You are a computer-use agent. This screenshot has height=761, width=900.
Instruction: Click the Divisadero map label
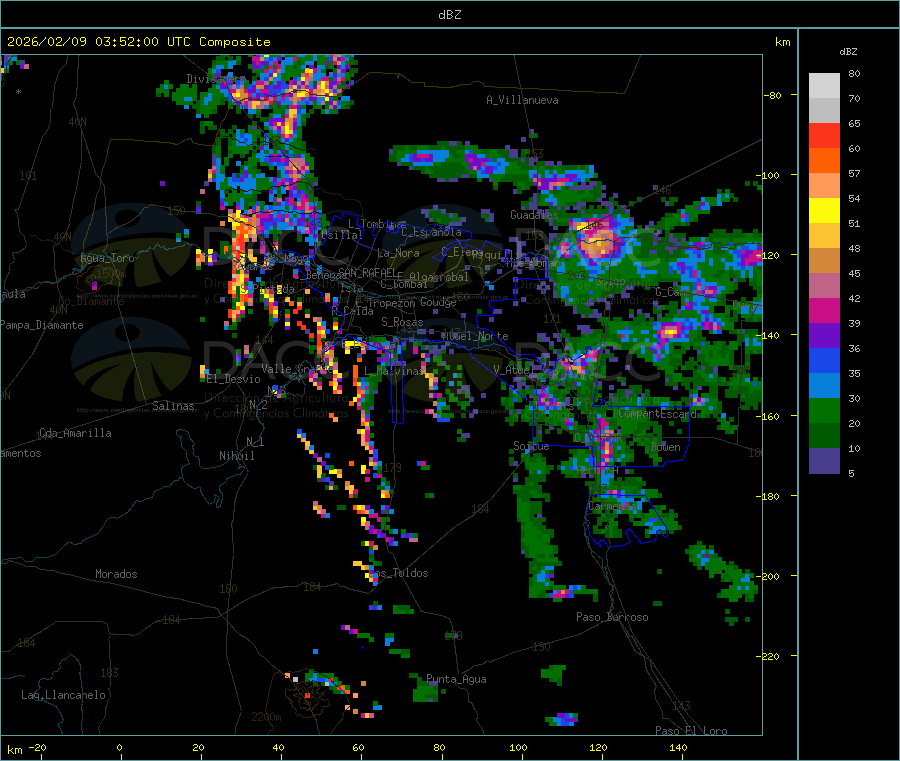coord(216,79)
